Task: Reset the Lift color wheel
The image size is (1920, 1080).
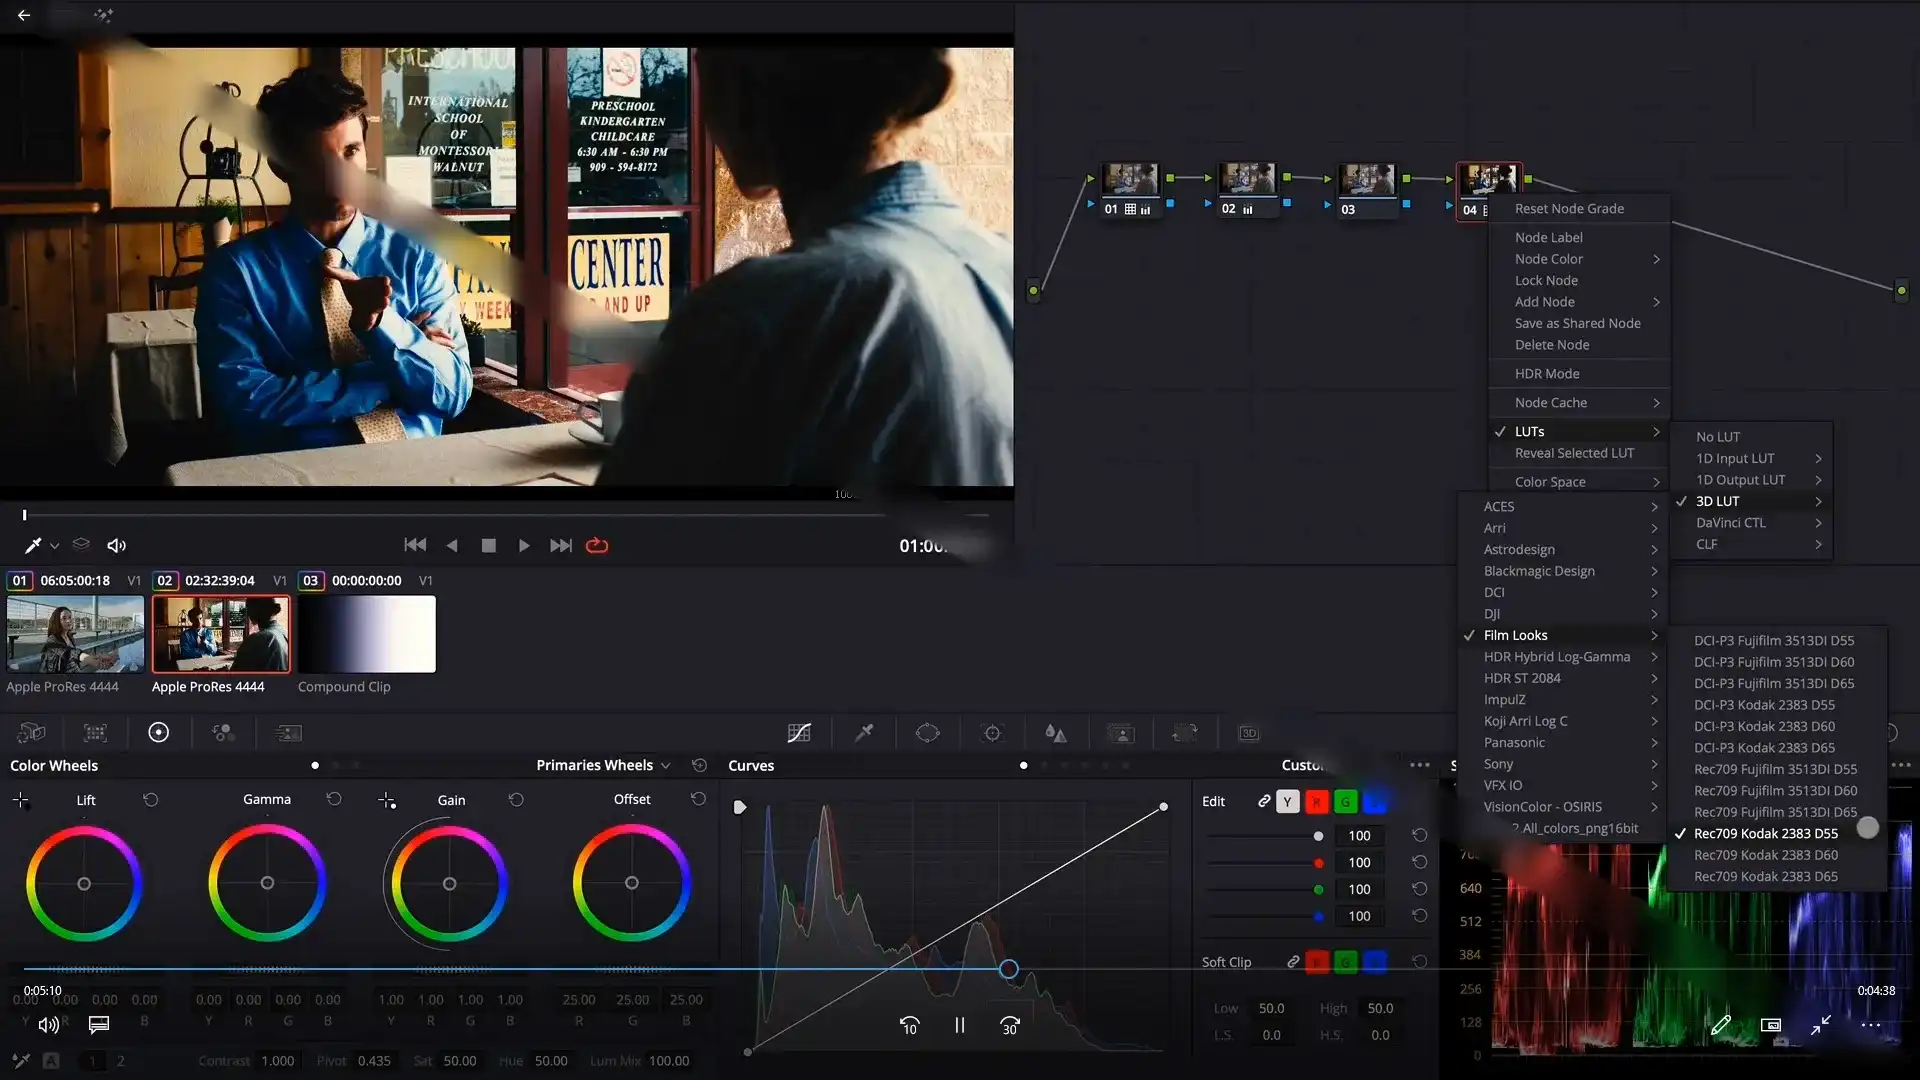Action: (150, 799)
